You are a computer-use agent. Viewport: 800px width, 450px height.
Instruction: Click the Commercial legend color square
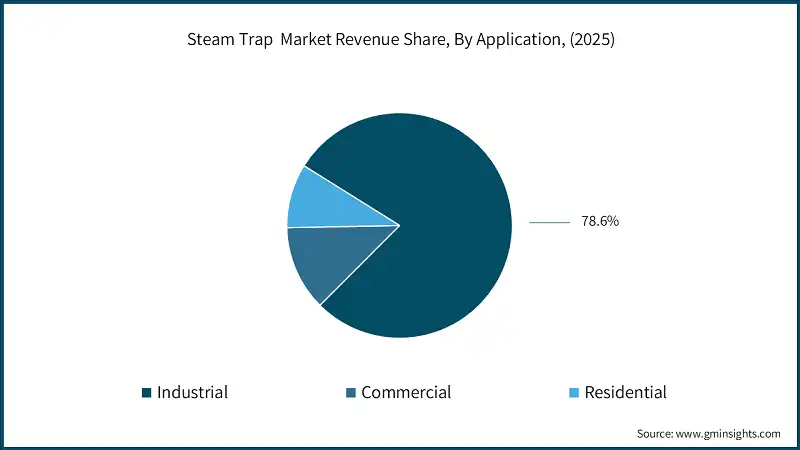click(351, 393)
